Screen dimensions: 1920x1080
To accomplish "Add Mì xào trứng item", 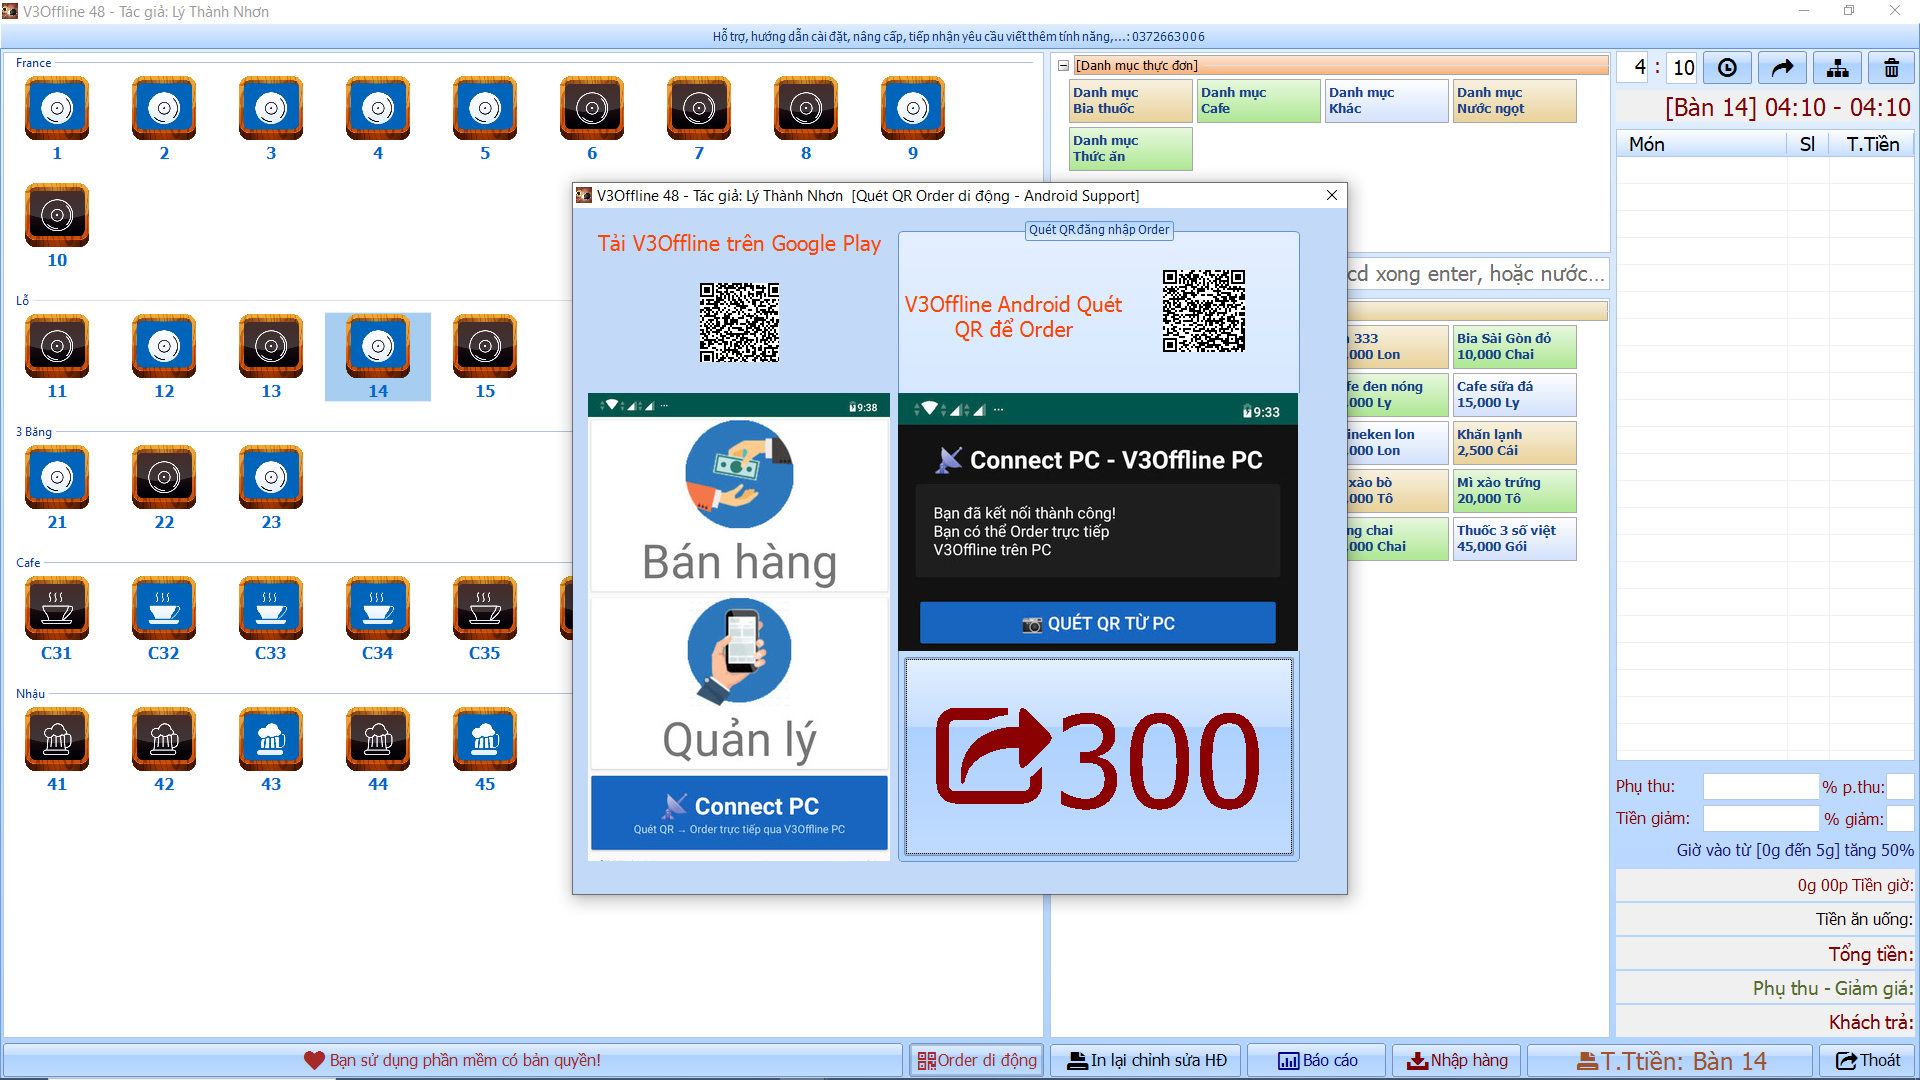I will [1514, 491].
